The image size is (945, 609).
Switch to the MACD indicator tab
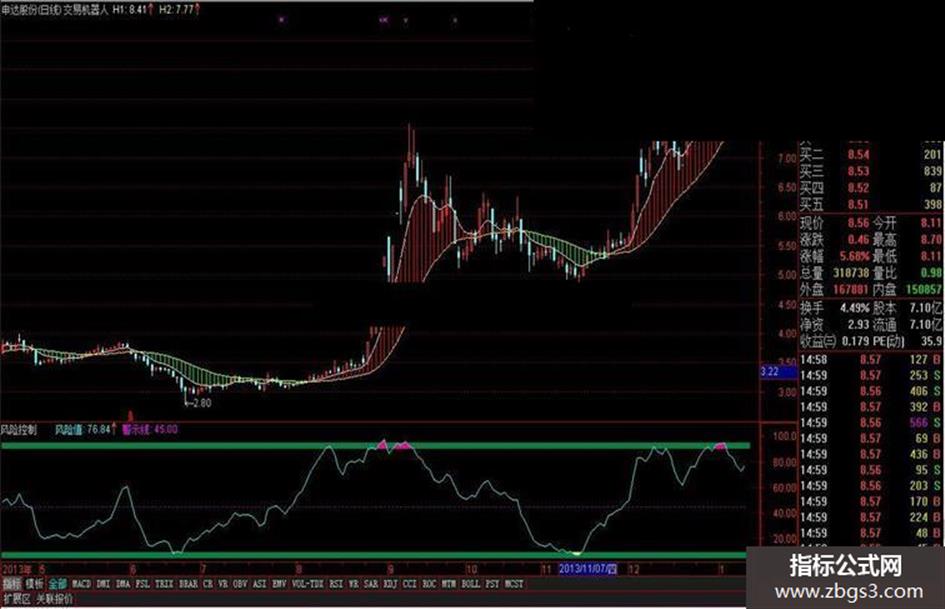(x=81, y=584)
